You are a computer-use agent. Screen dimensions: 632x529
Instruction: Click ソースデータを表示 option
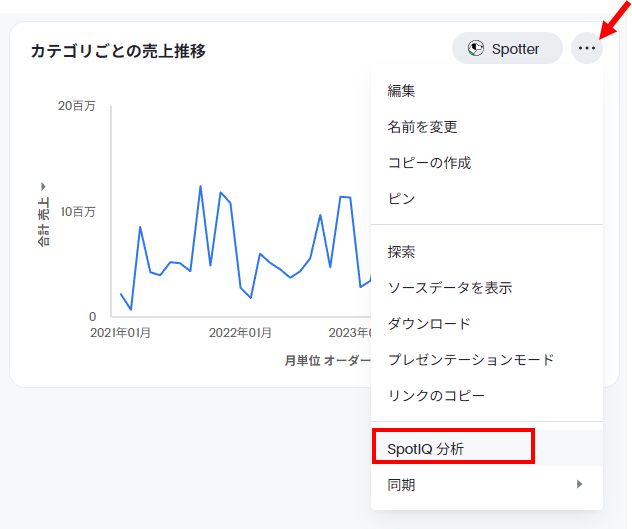(449, 288)
